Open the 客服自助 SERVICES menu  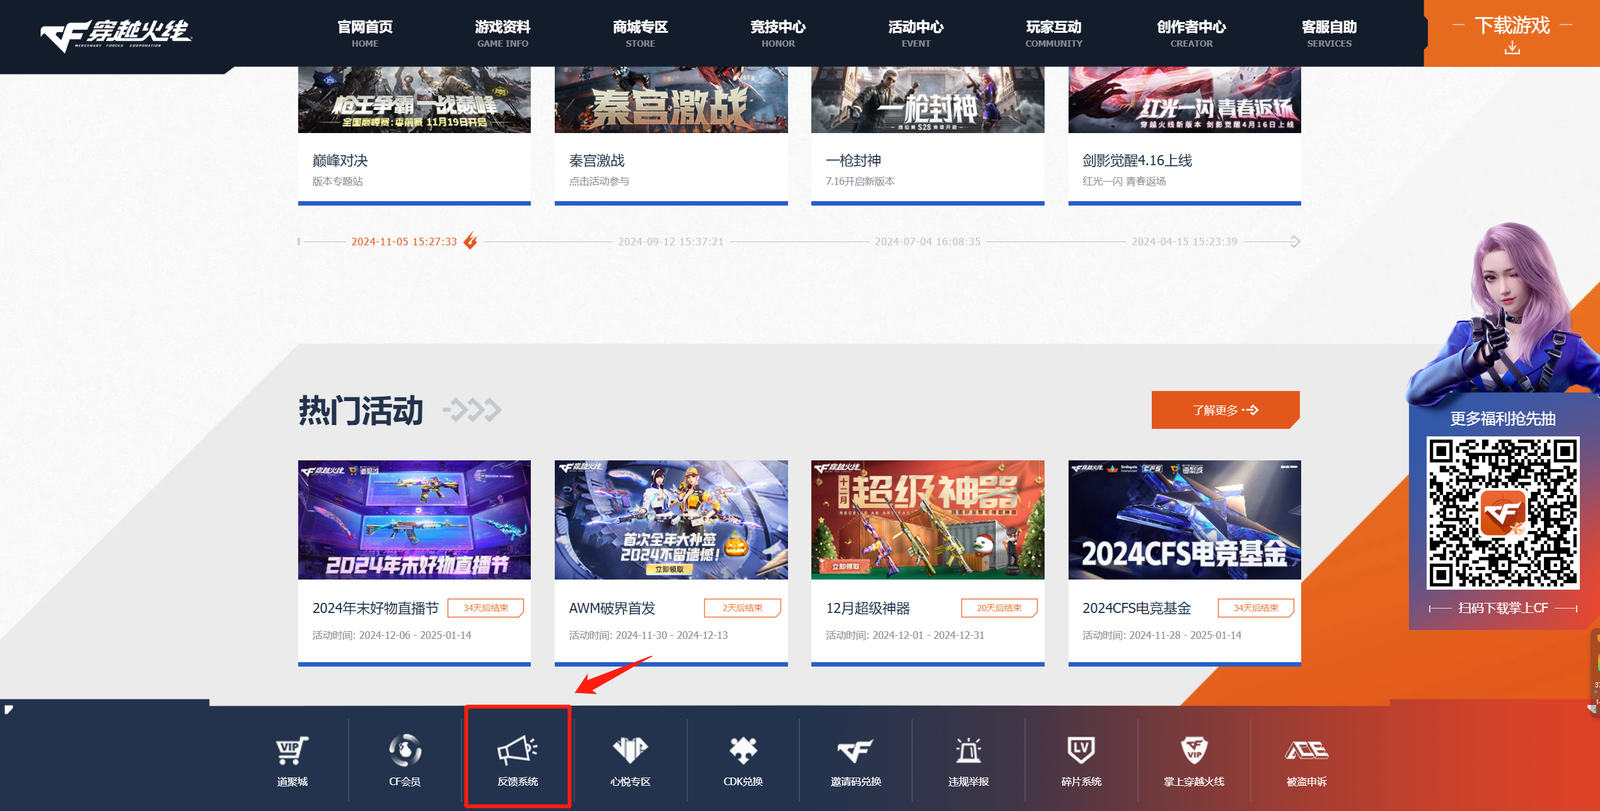1329,33
